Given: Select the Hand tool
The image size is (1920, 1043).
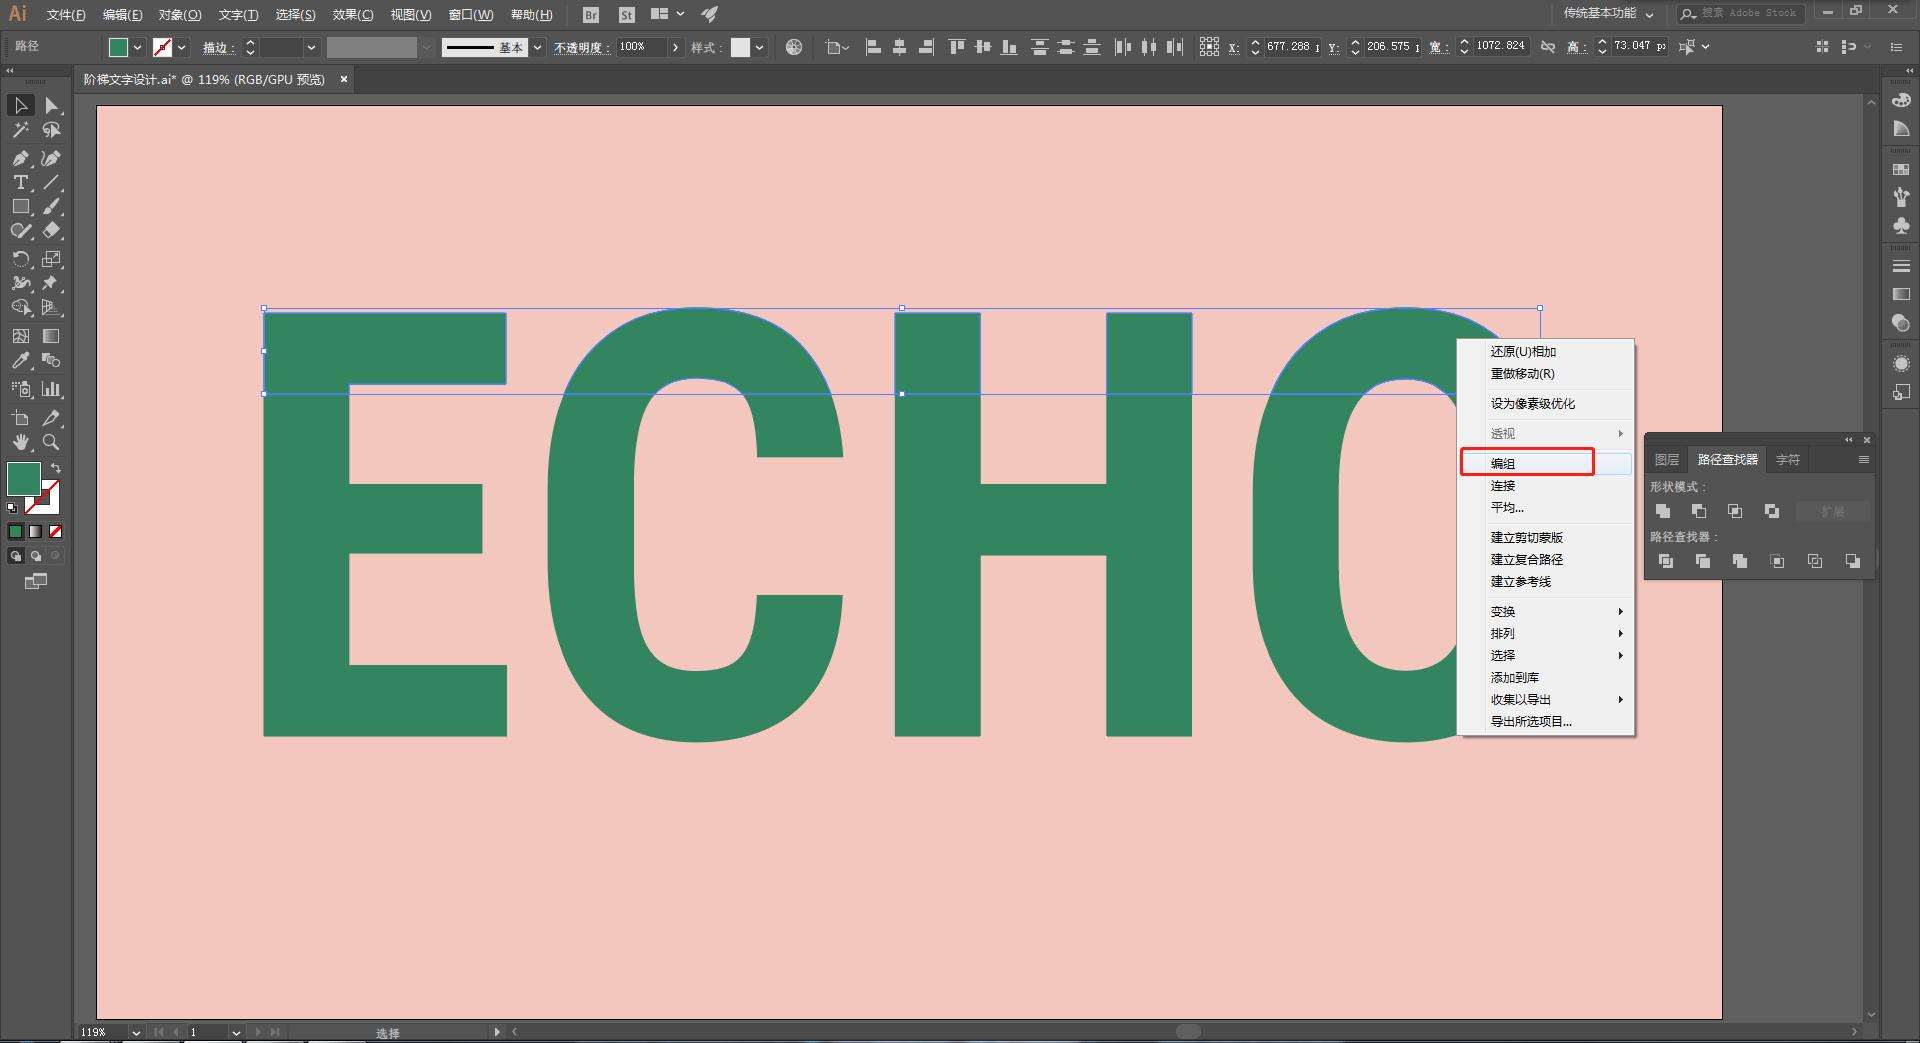Looking at the screenshot, I should 20,442.
